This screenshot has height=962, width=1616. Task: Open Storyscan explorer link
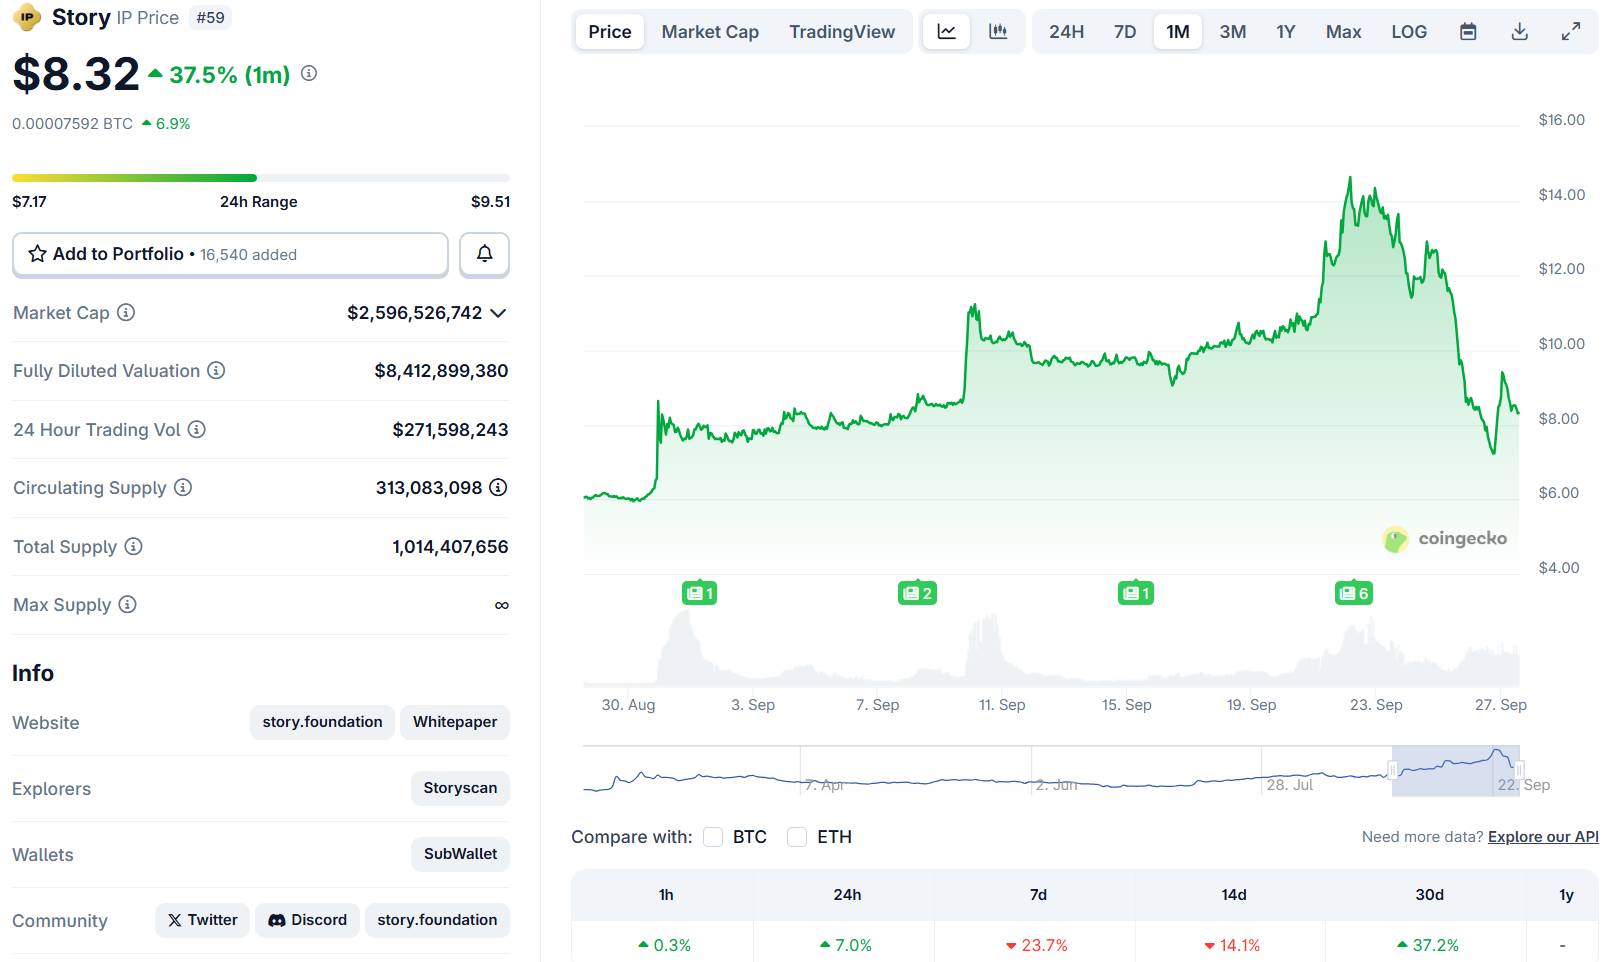(460, 788)
